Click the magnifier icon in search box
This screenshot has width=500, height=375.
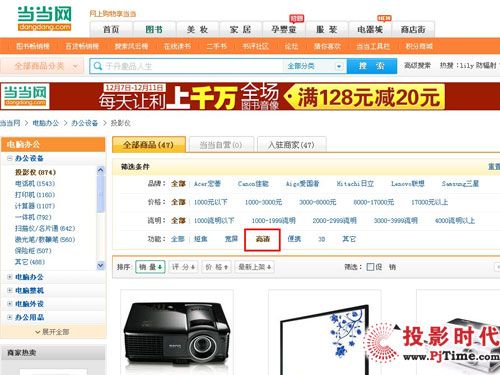(98, 66)
